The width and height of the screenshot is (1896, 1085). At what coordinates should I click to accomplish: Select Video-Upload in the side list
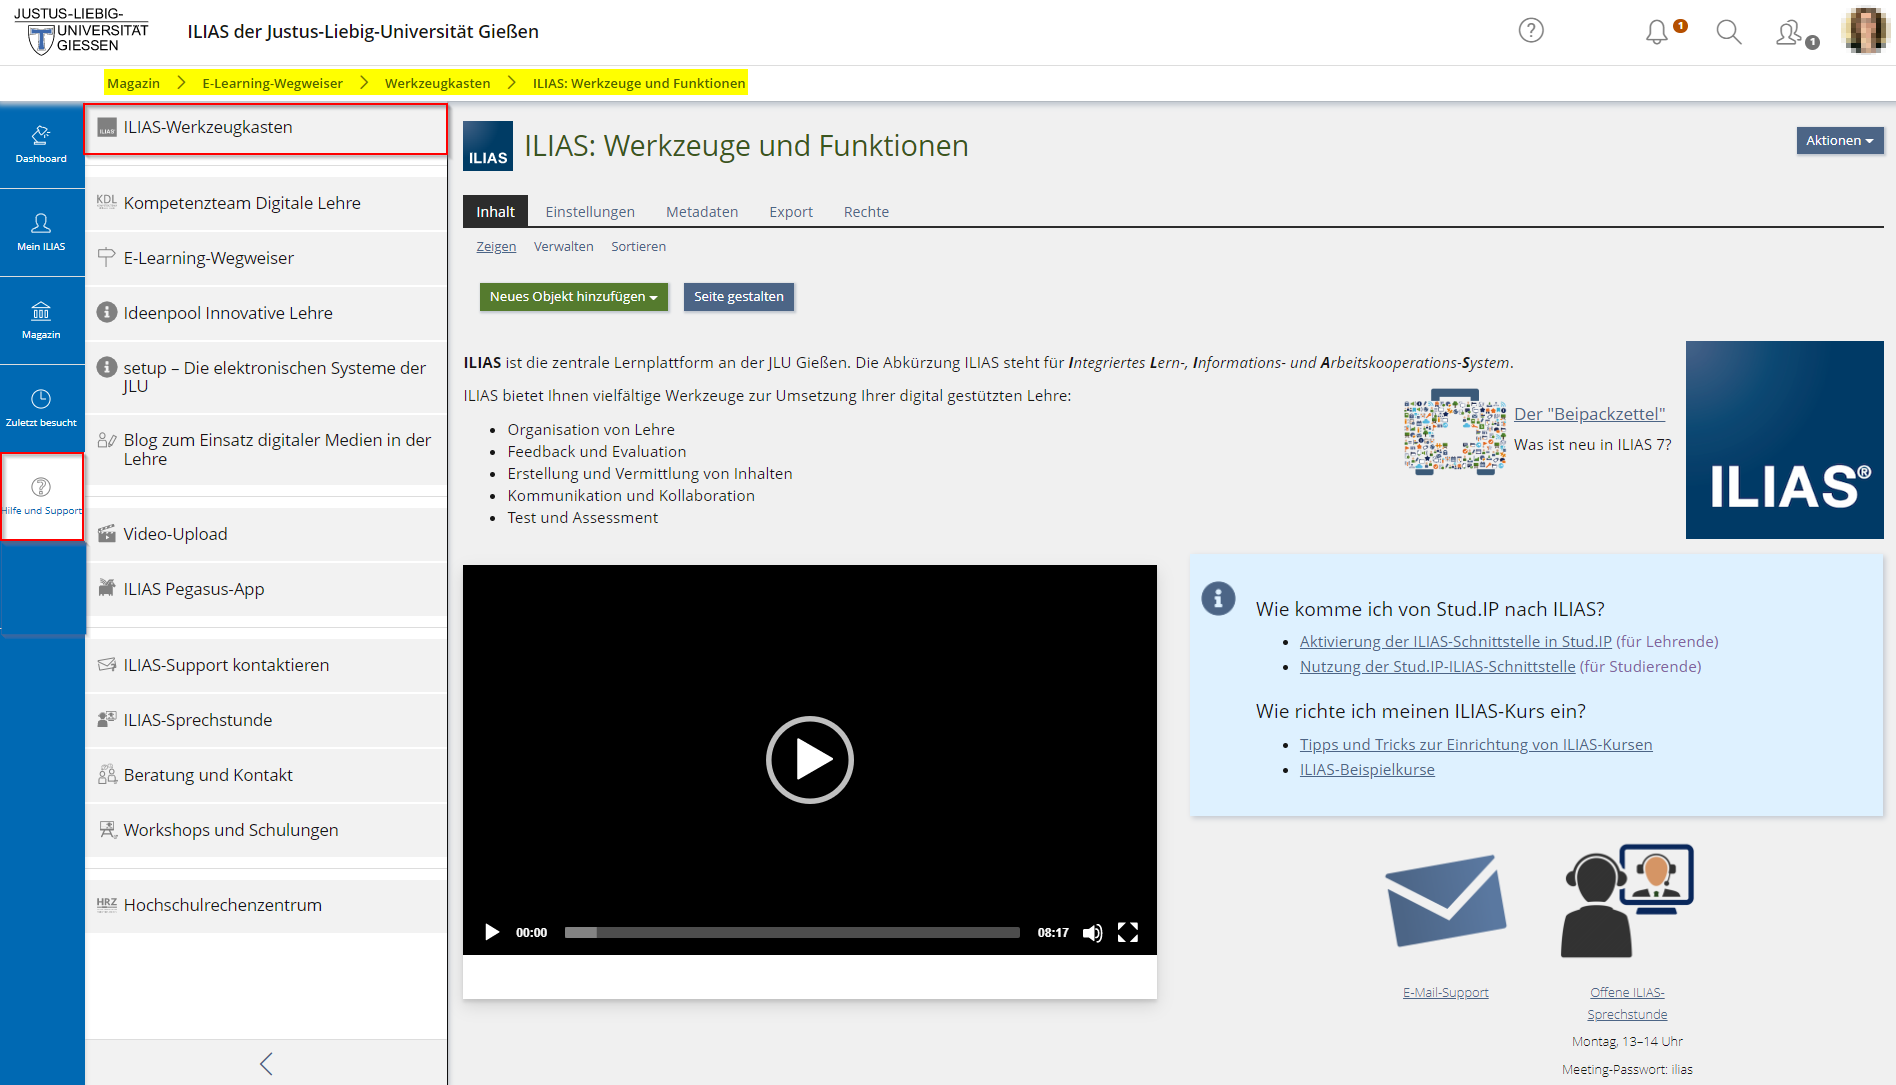[175, 534]
